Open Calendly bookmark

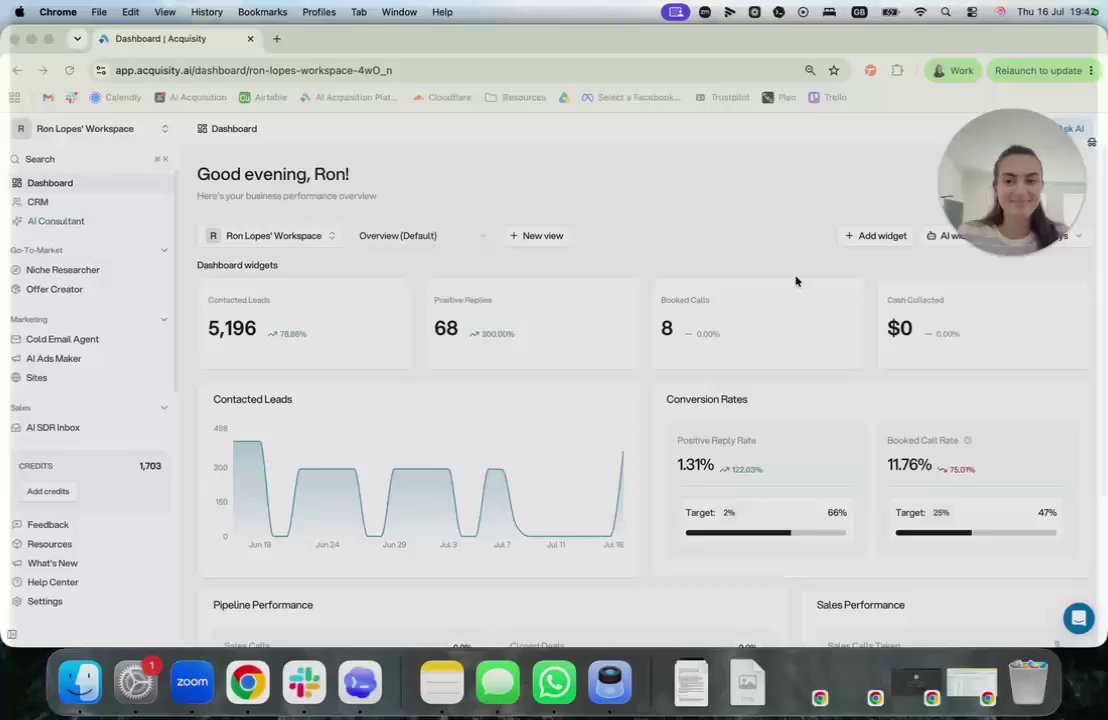coord(116,98)
